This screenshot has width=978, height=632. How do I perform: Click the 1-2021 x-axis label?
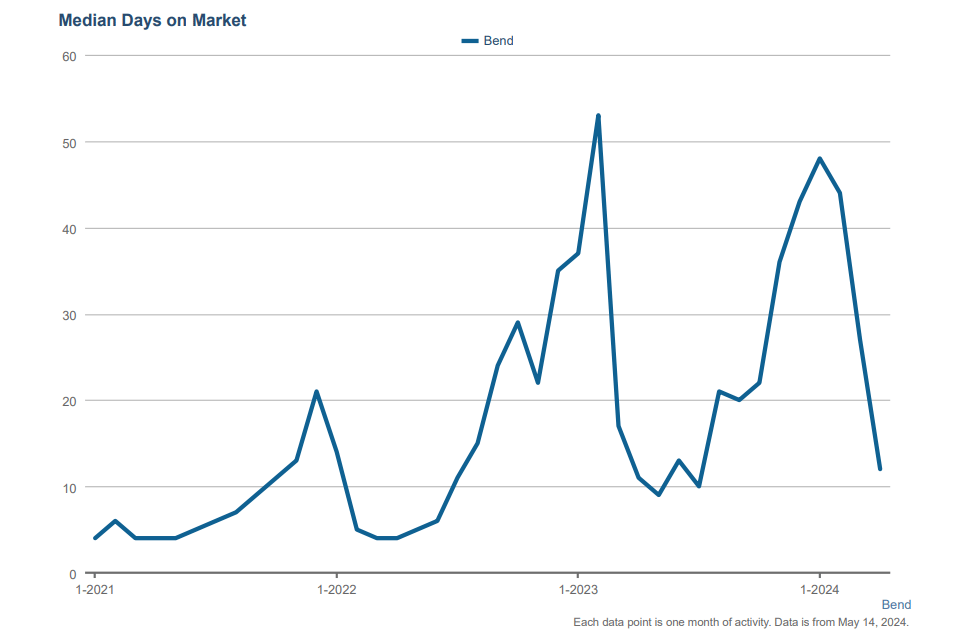pyautogui.click(x=95, y=590)
